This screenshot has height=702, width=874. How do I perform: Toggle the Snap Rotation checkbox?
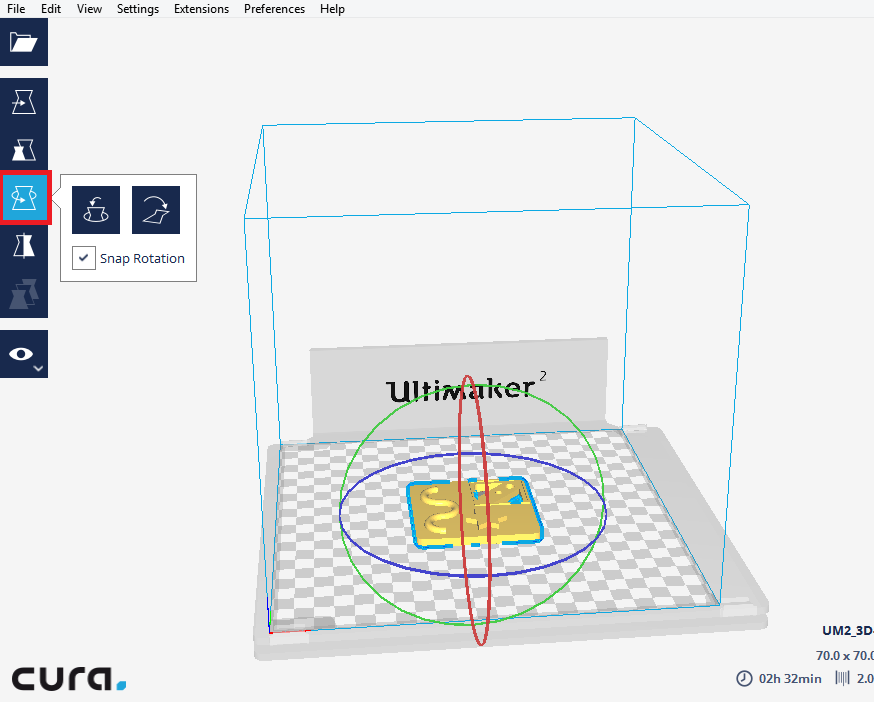pos(84,258)
